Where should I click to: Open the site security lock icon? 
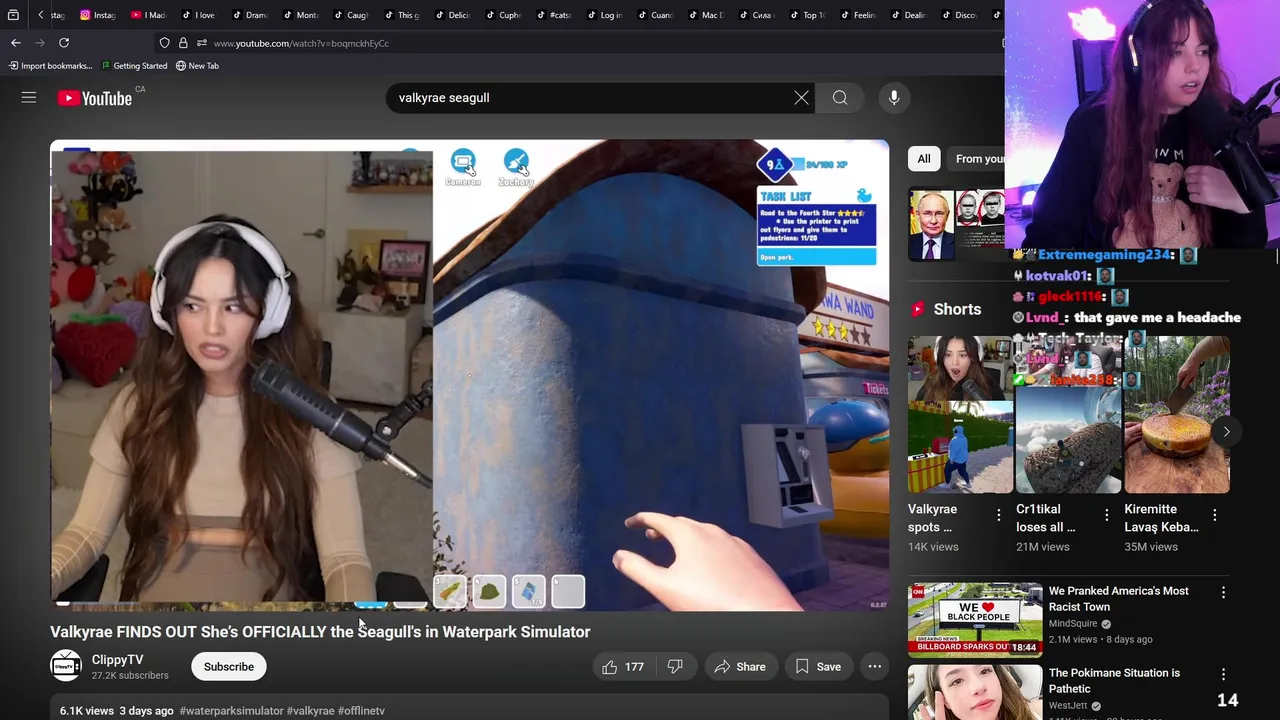[183, 43]
